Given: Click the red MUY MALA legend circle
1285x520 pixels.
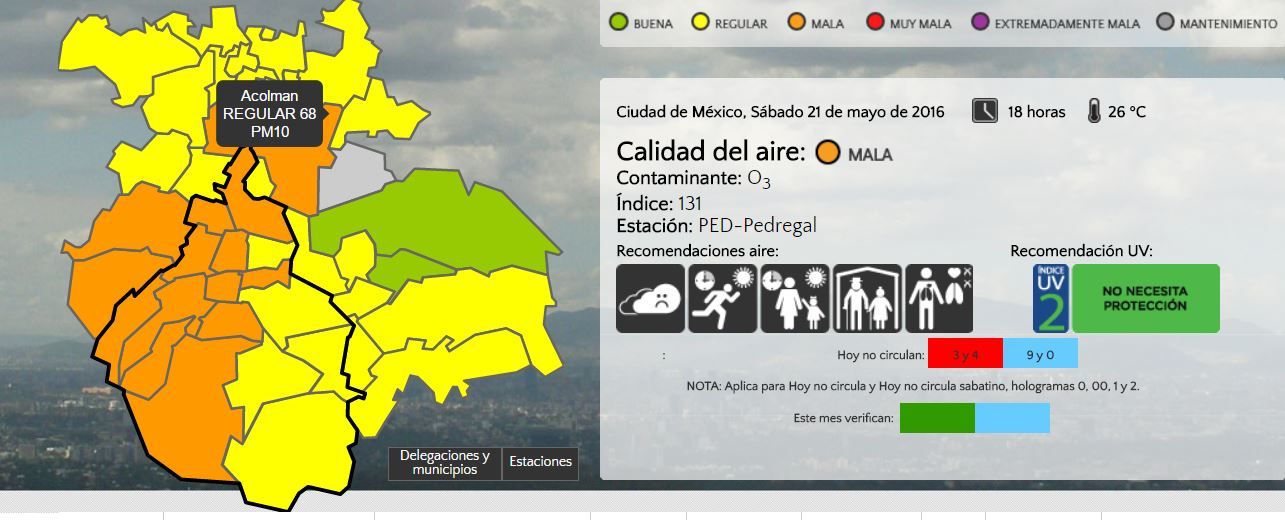Looking at the screenshot, I should click(873, 22).
